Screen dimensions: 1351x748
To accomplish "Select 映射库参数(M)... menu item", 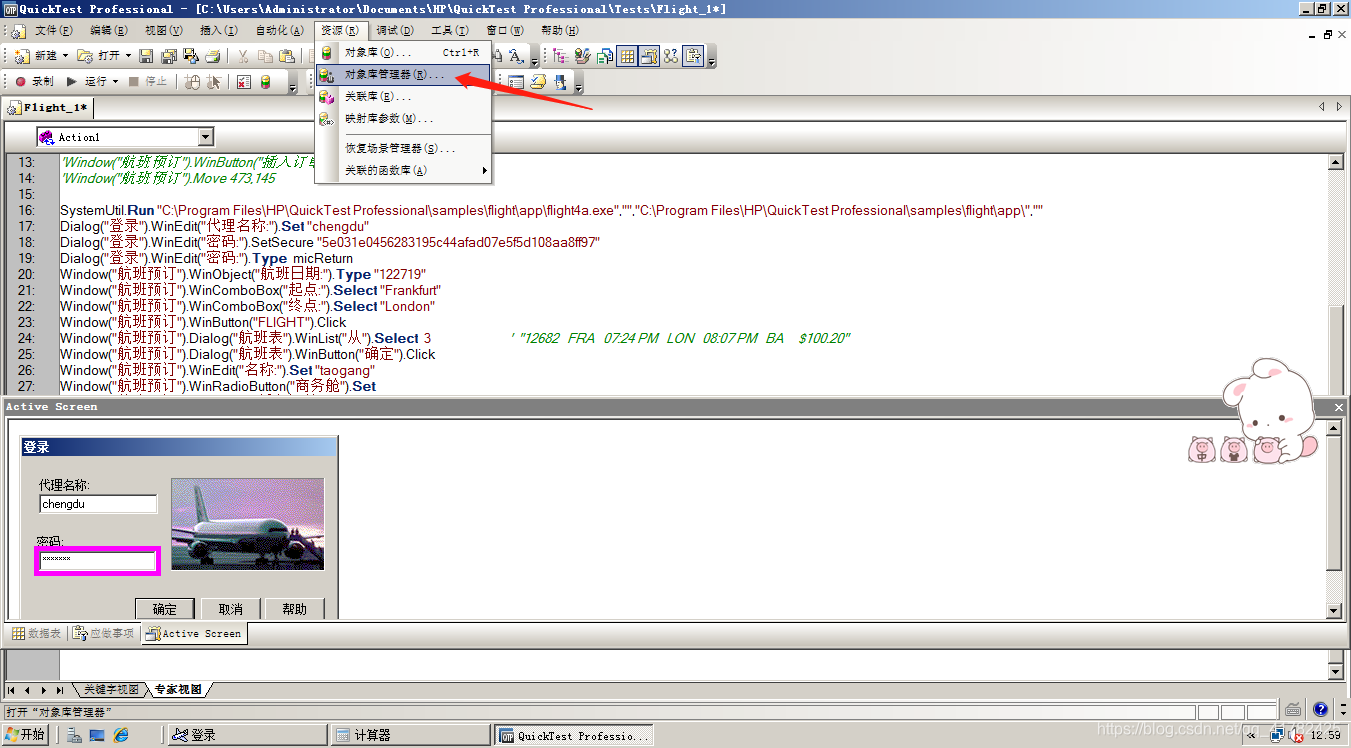I will pyautogui.click(x=403, y=118).
